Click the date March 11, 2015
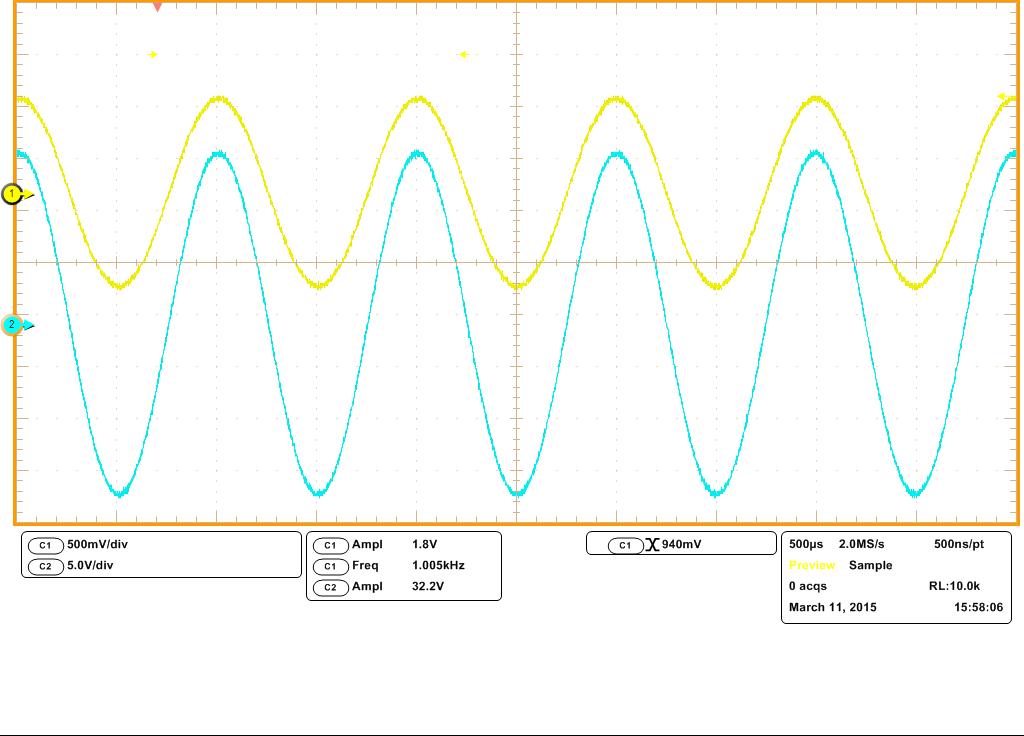The image size is (1024, 736). click(833, 607)
